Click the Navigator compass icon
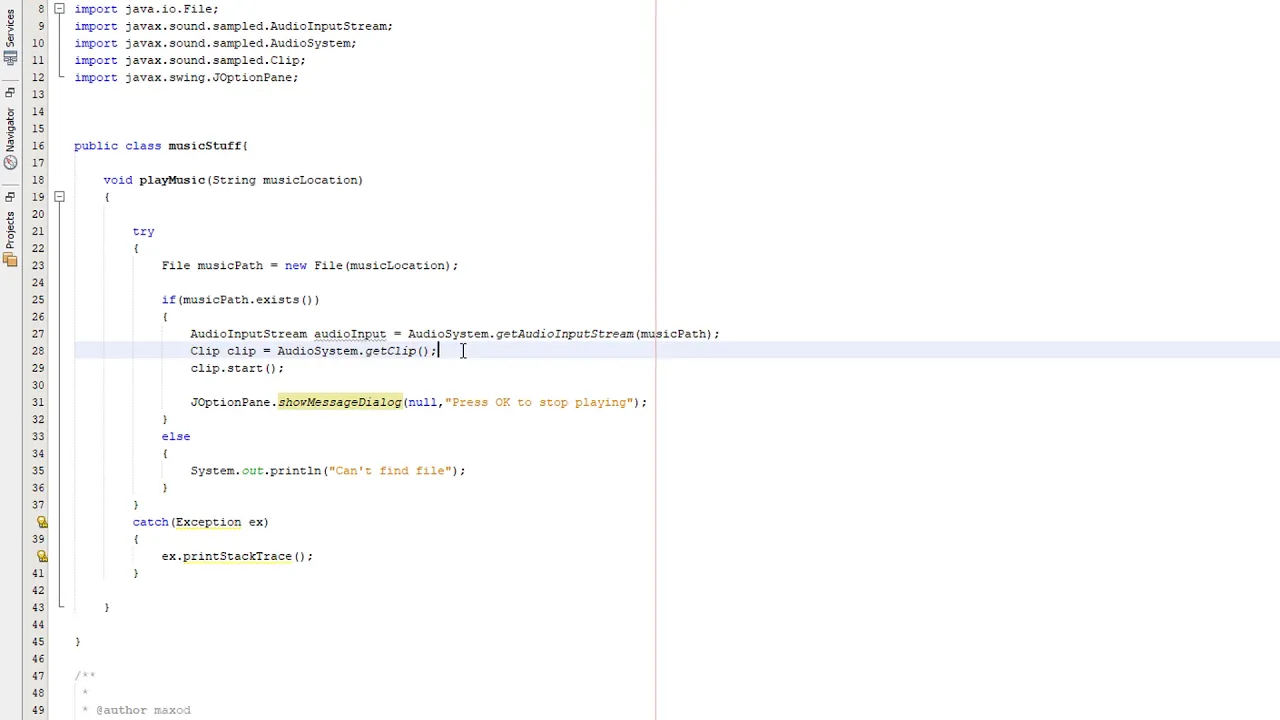The width and height of the screenshot is (1280, 720). [9, 163]
